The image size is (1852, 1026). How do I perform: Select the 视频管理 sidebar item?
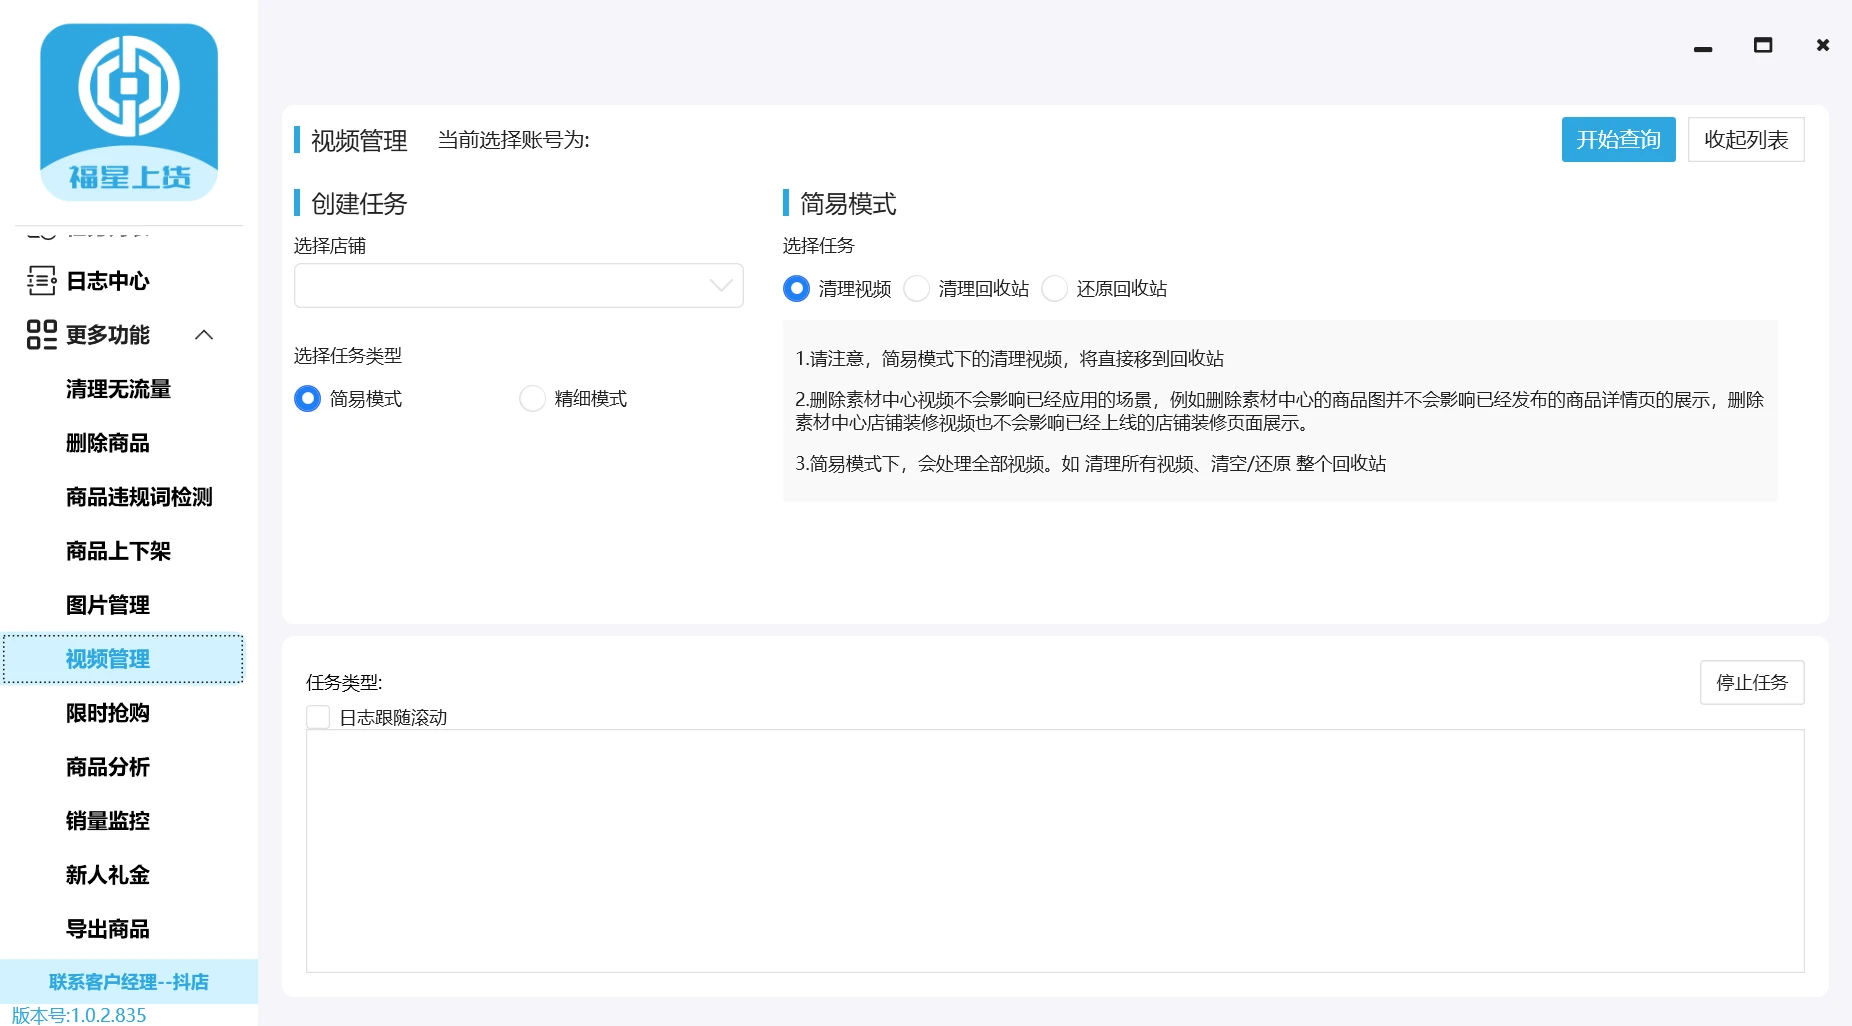click(123, 659)
